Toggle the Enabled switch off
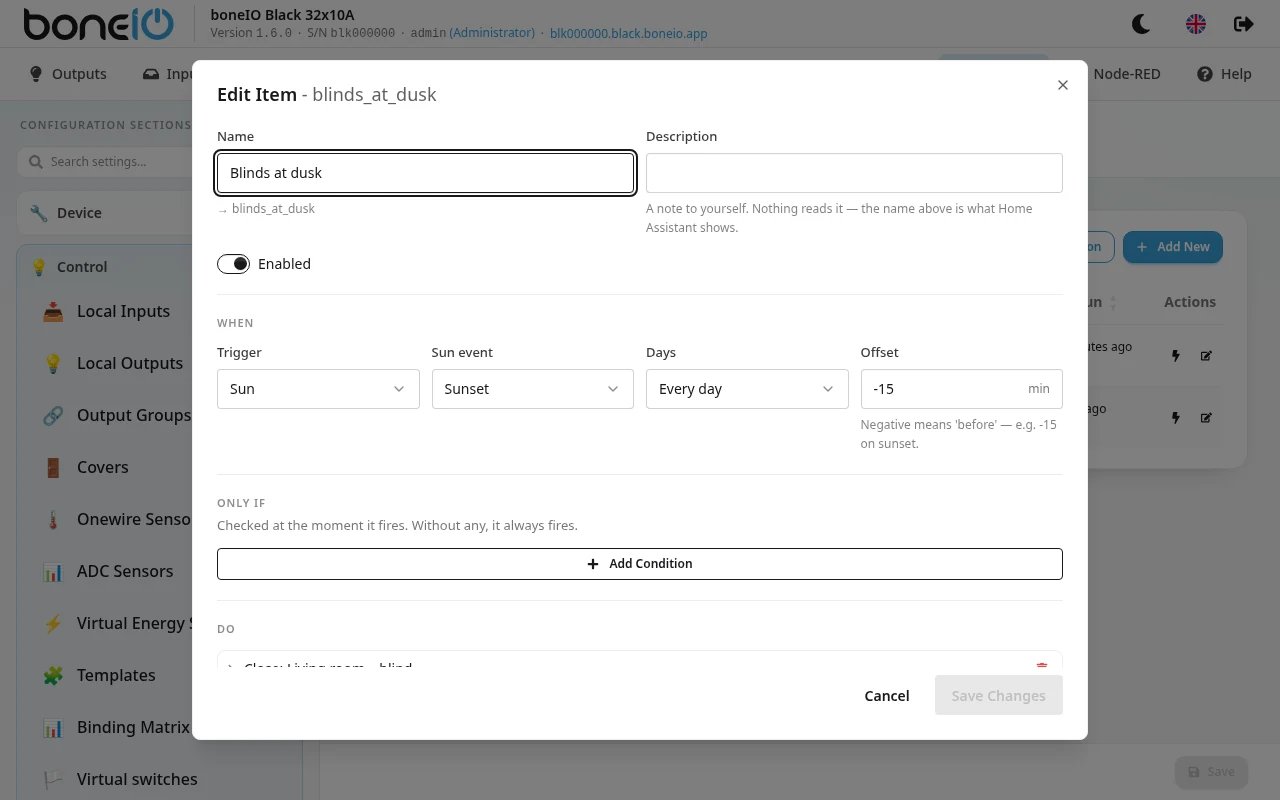1280x800 pixels. pos(233,264)
